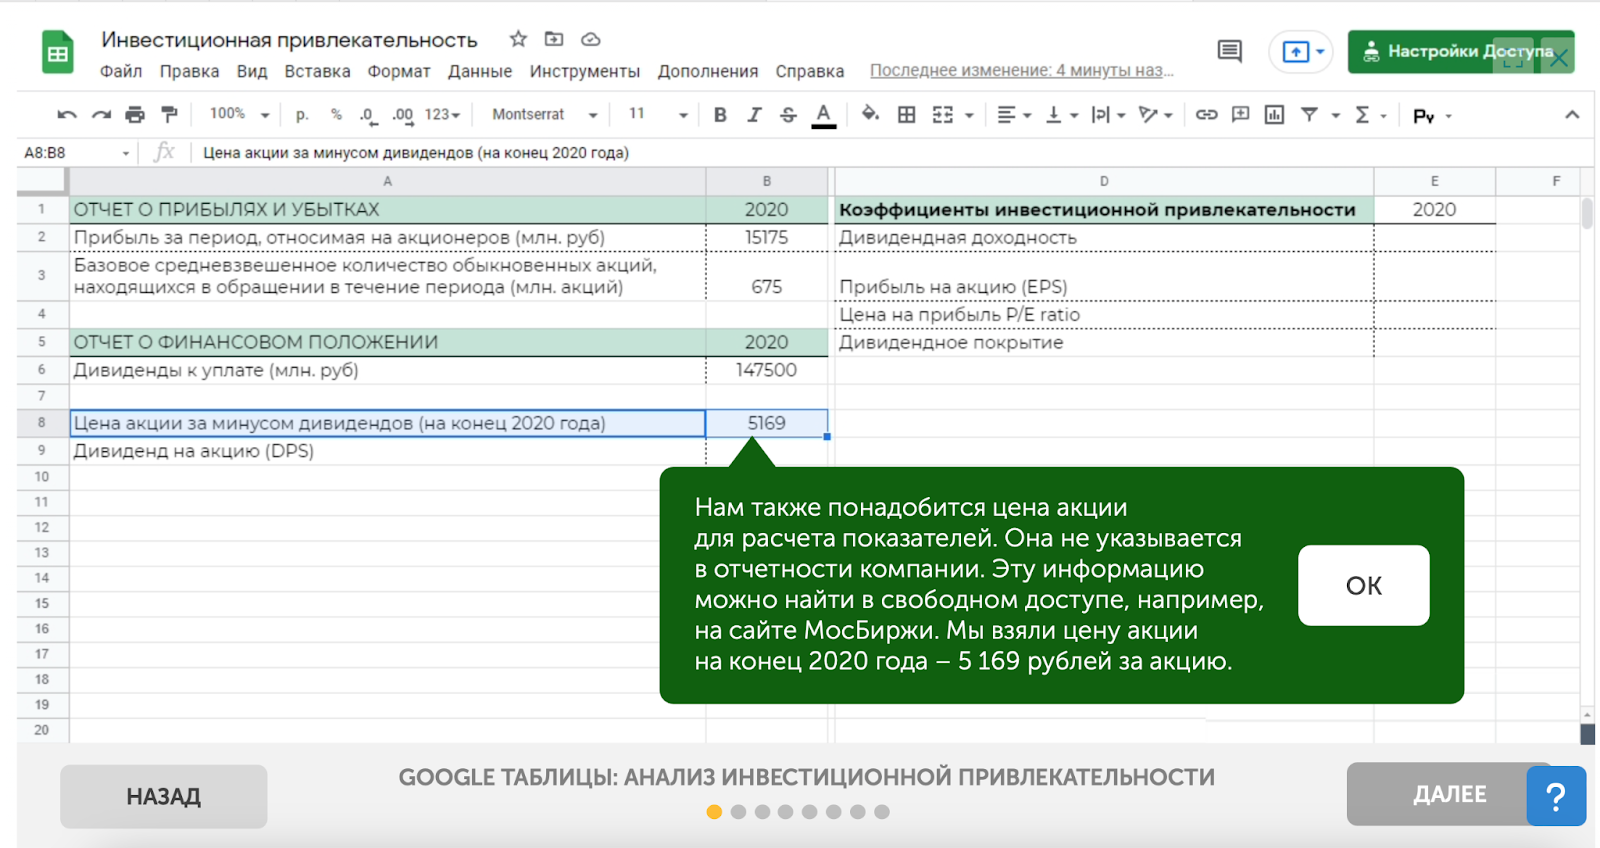Viewport: 1600px width, 848px height.
Task: Open the Правка menu
Action: [189, 71]
